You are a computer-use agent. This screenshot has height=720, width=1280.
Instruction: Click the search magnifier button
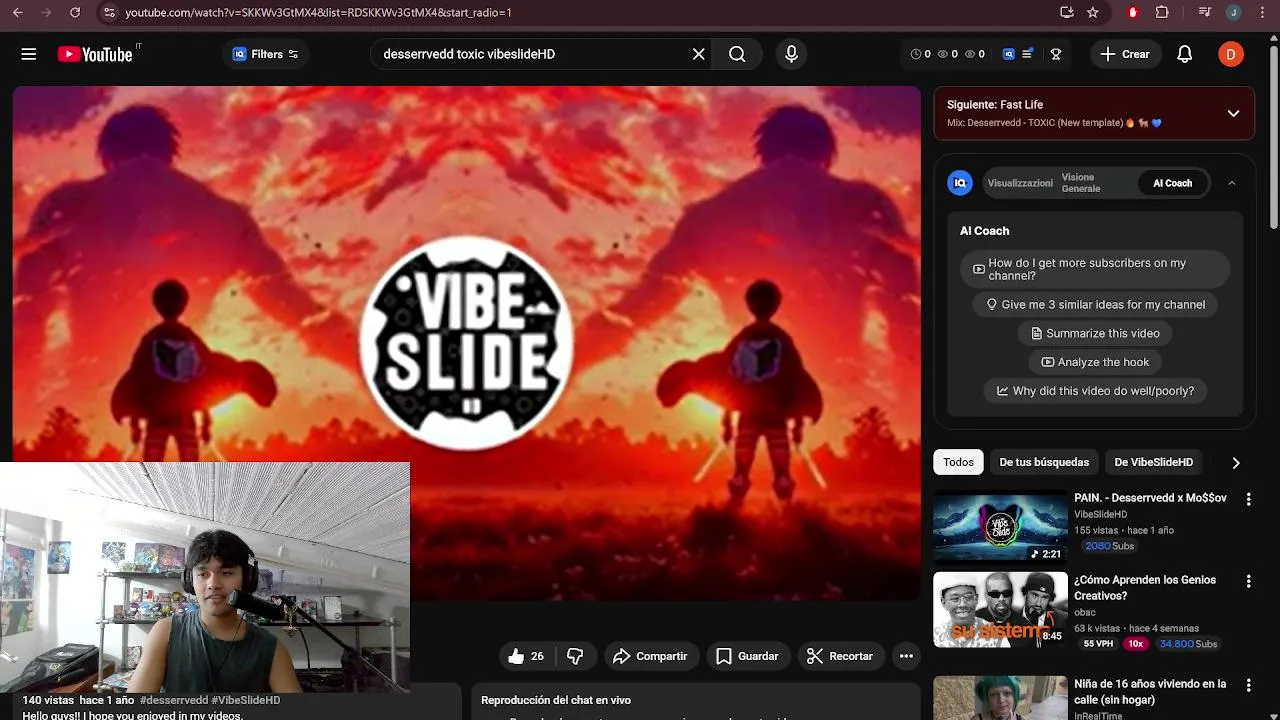pyautogui.click(x=737, y=54)
